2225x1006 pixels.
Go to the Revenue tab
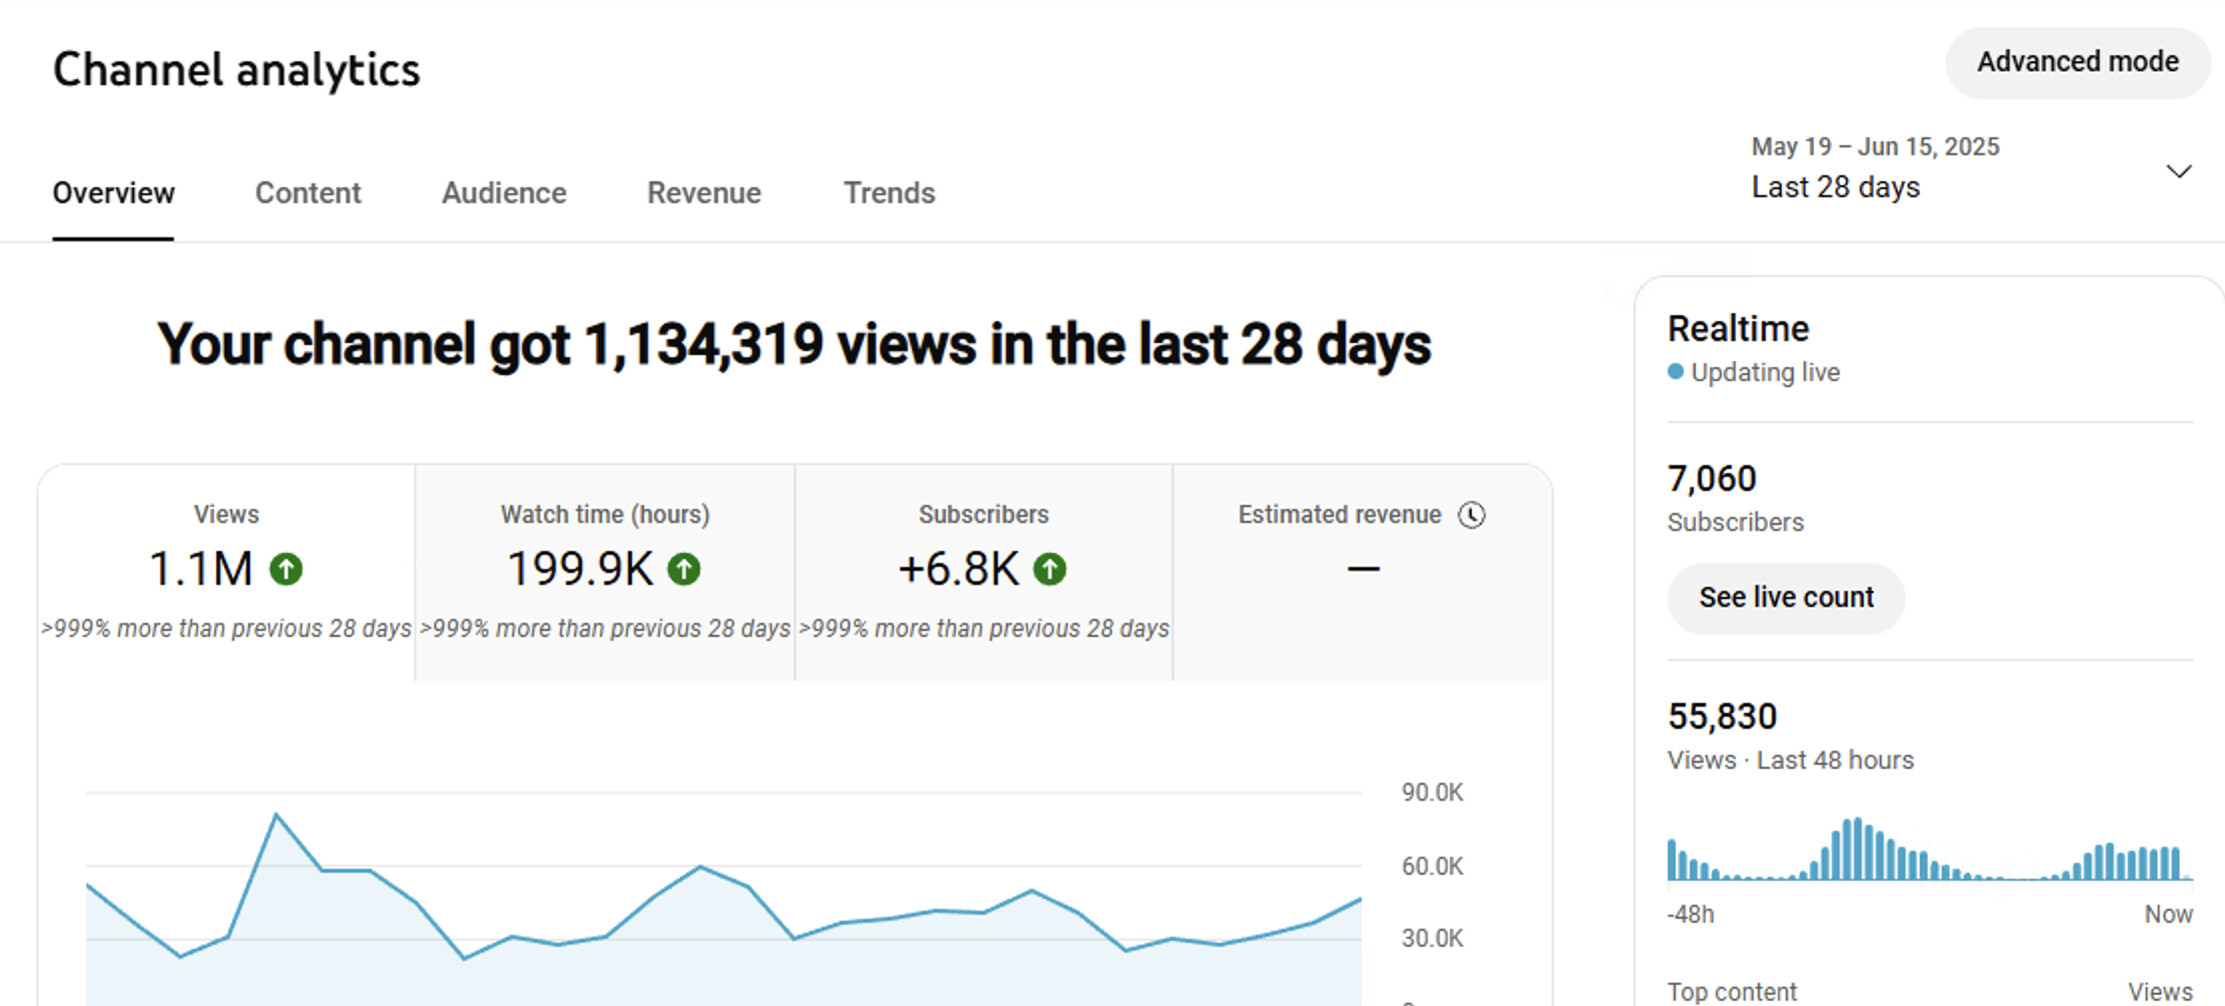704,193
